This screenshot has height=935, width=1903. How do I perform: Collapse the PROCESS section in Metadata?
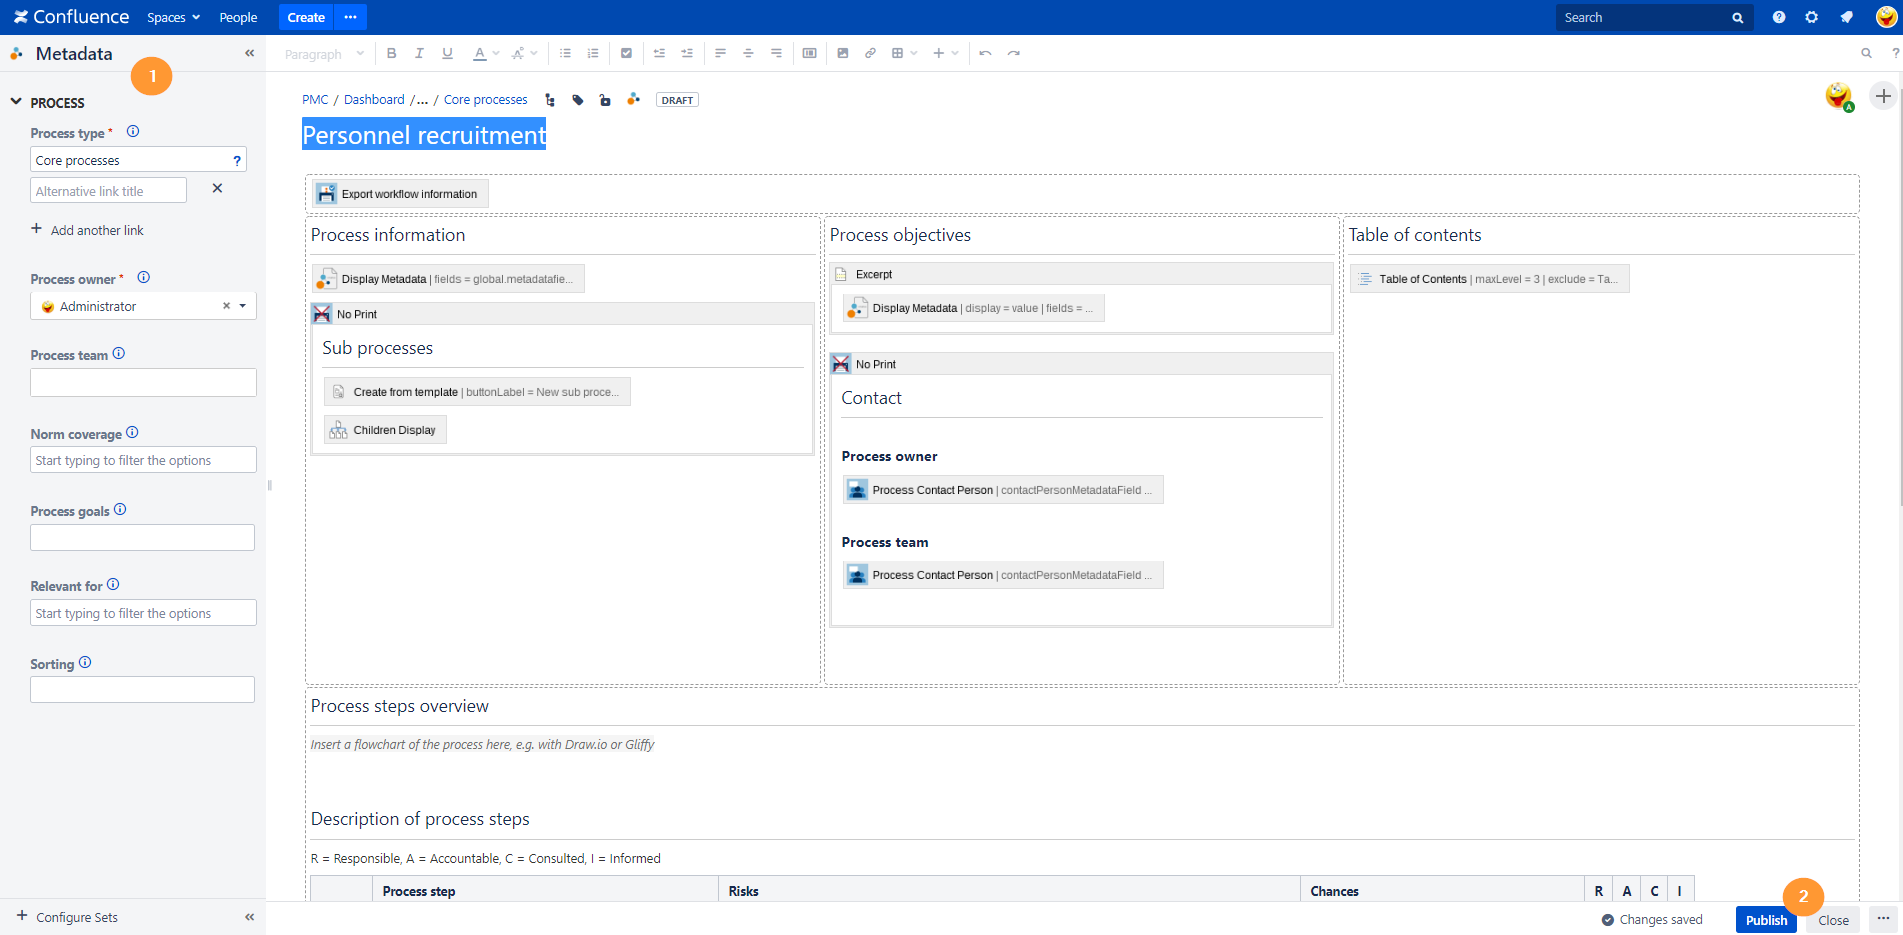(x=16, y=102)
